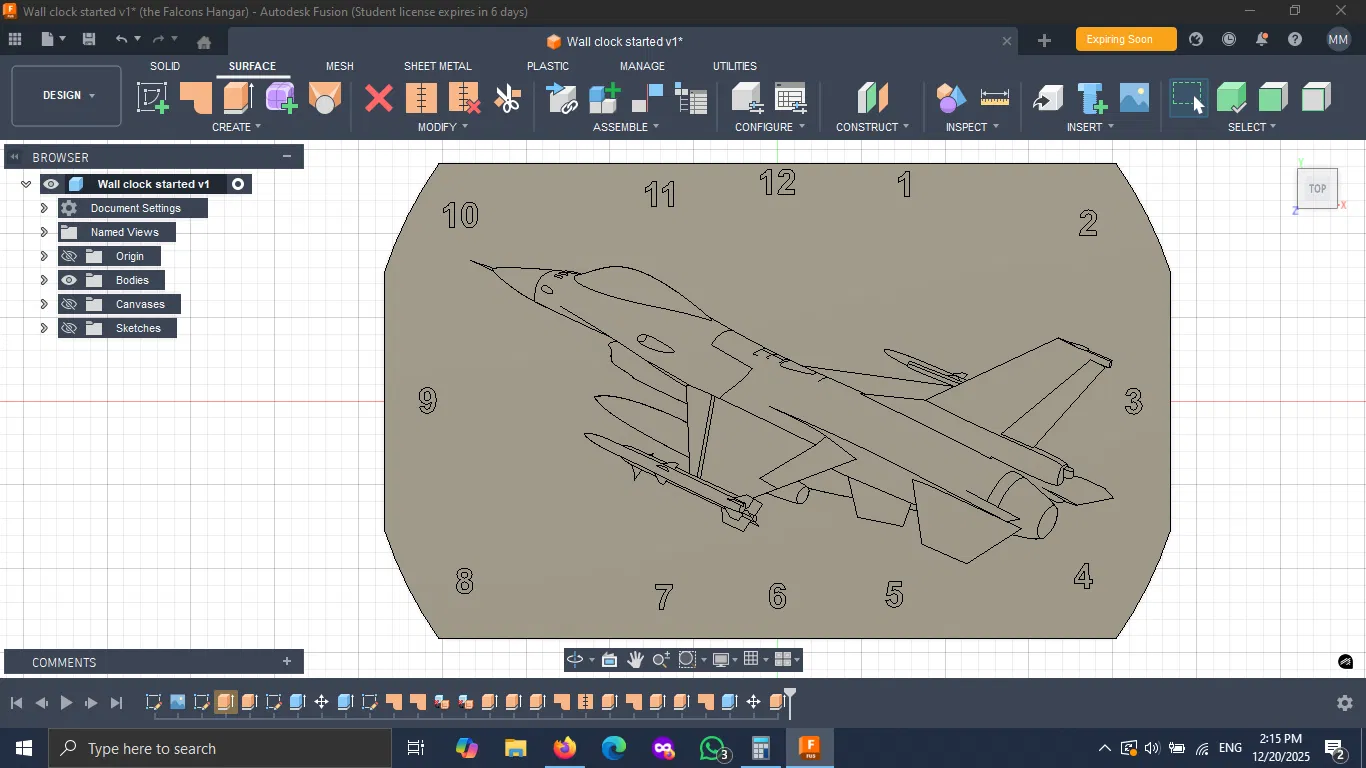
Task: Open the Data Panel grid icon
Action: tap(15, 39)
